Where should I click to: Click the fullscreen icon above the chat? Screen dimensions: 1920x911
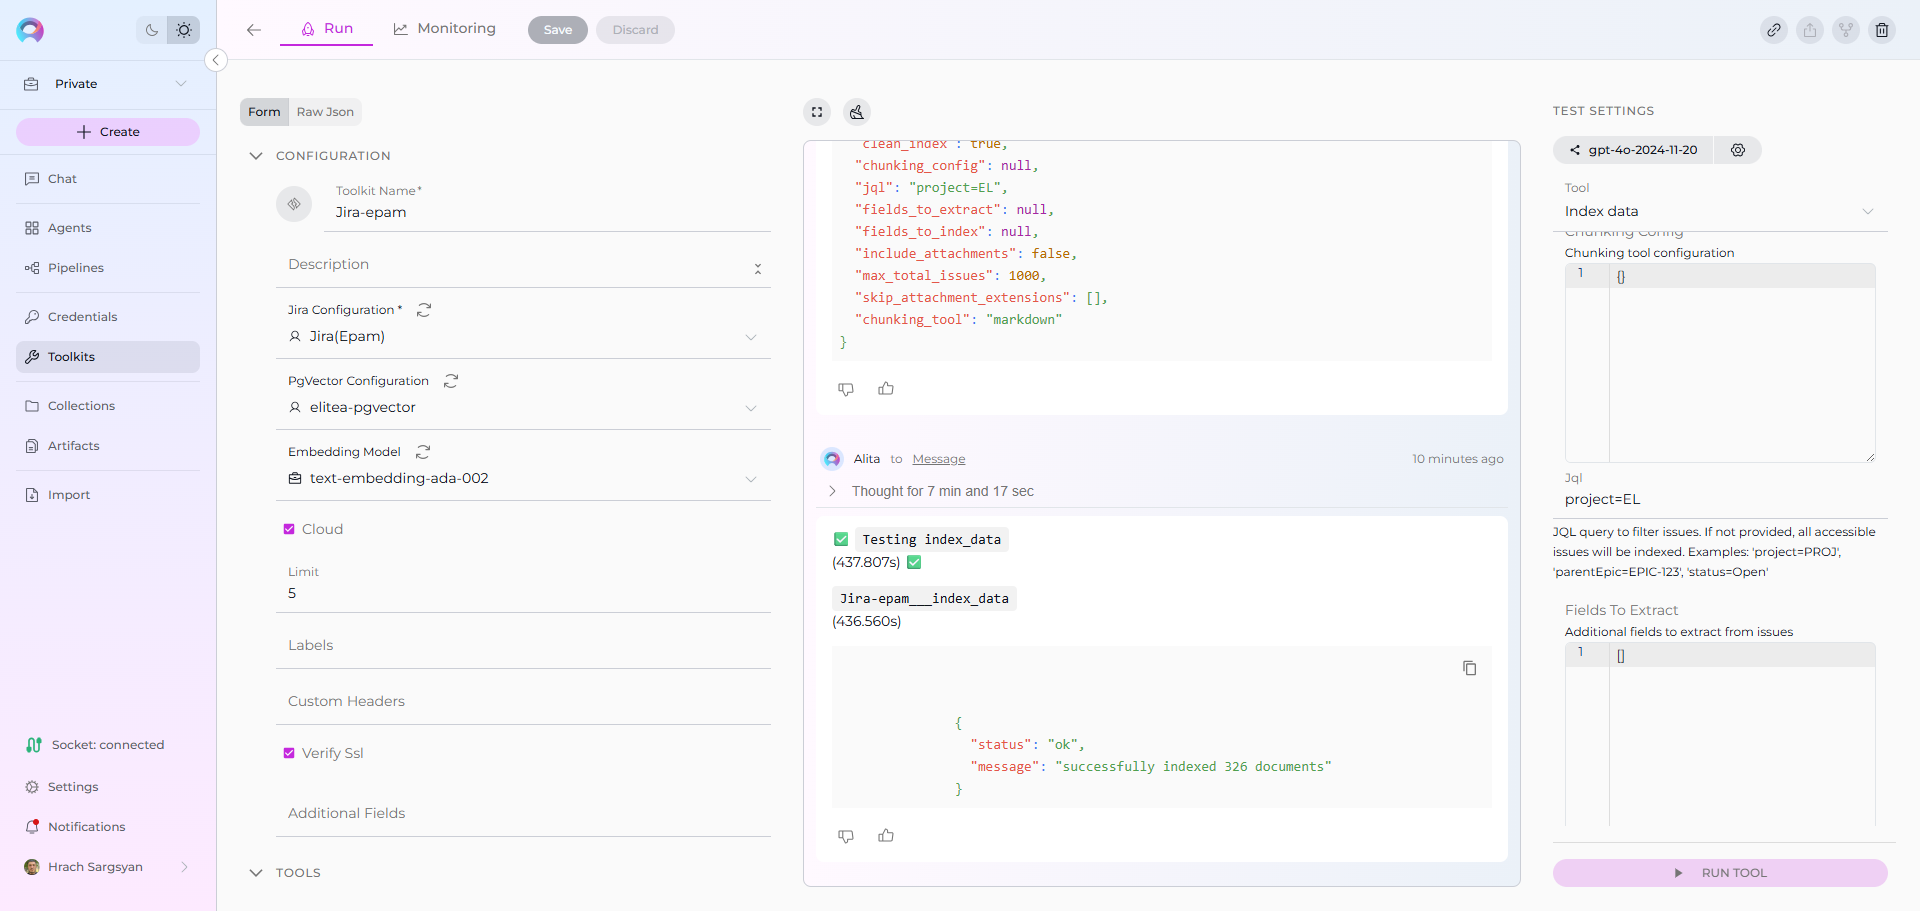(x=817, y=112)
